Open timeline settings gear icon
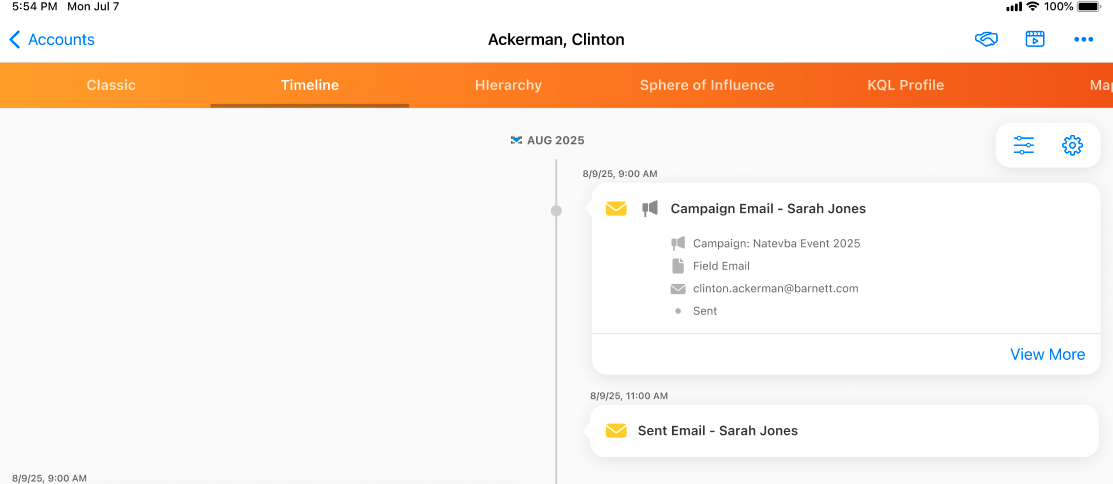1113x484 pixels. (1072, 145)
